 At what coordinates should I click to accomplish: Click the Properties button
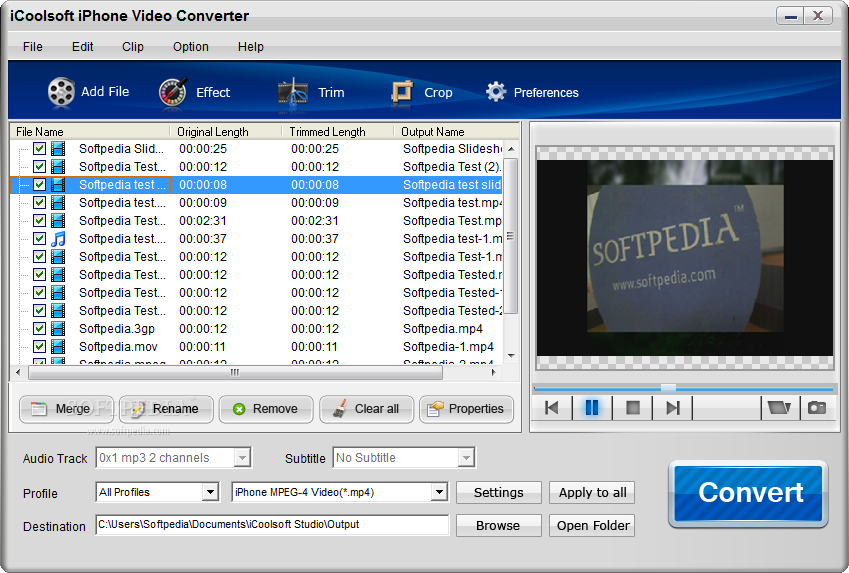tap(466, 409)
